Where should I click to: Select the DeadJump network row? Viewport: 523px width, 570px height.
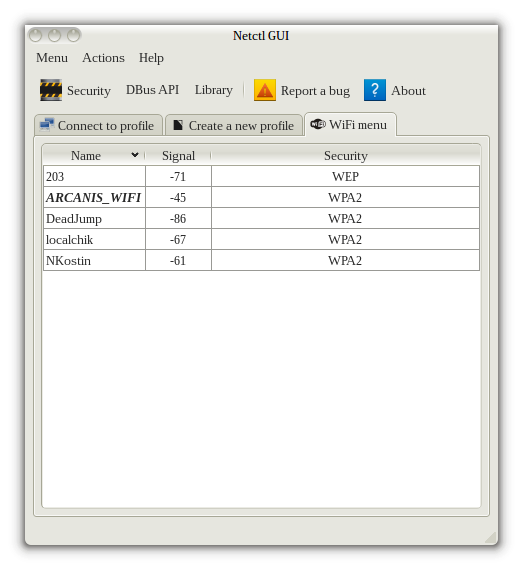(261, 218)
